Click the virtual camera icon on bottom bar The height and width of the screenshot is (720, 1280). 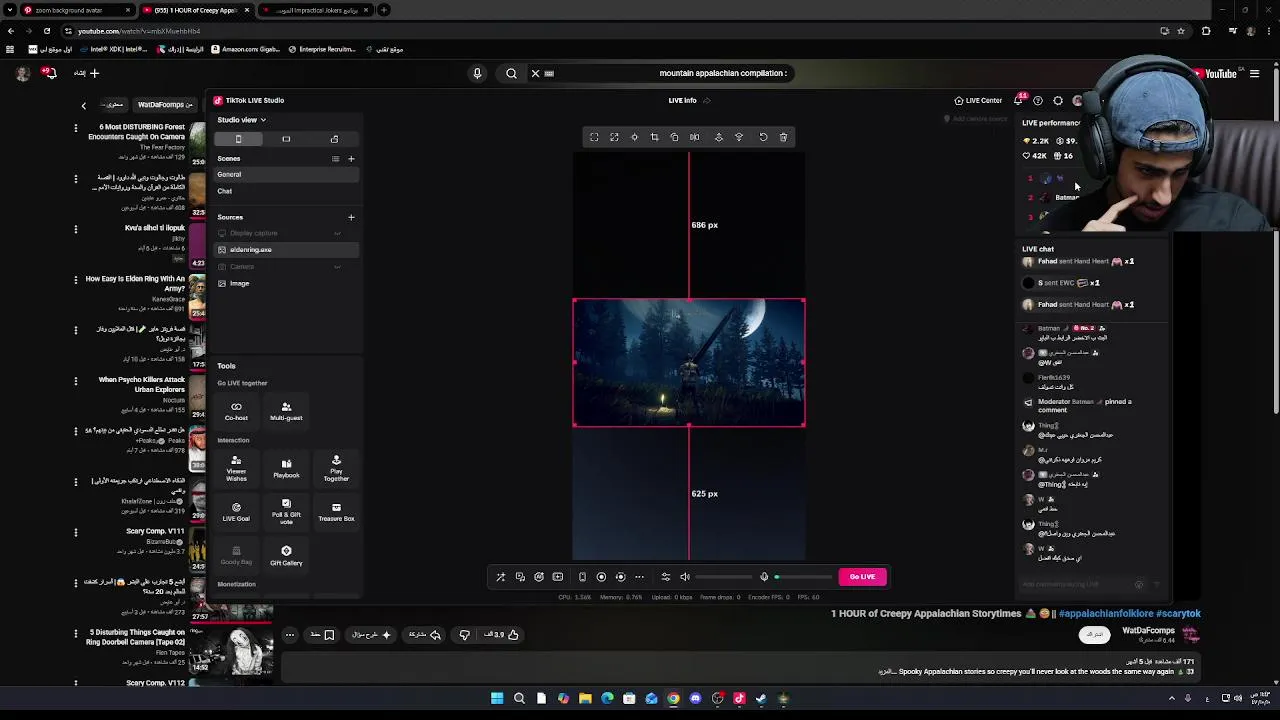[582, 577]
